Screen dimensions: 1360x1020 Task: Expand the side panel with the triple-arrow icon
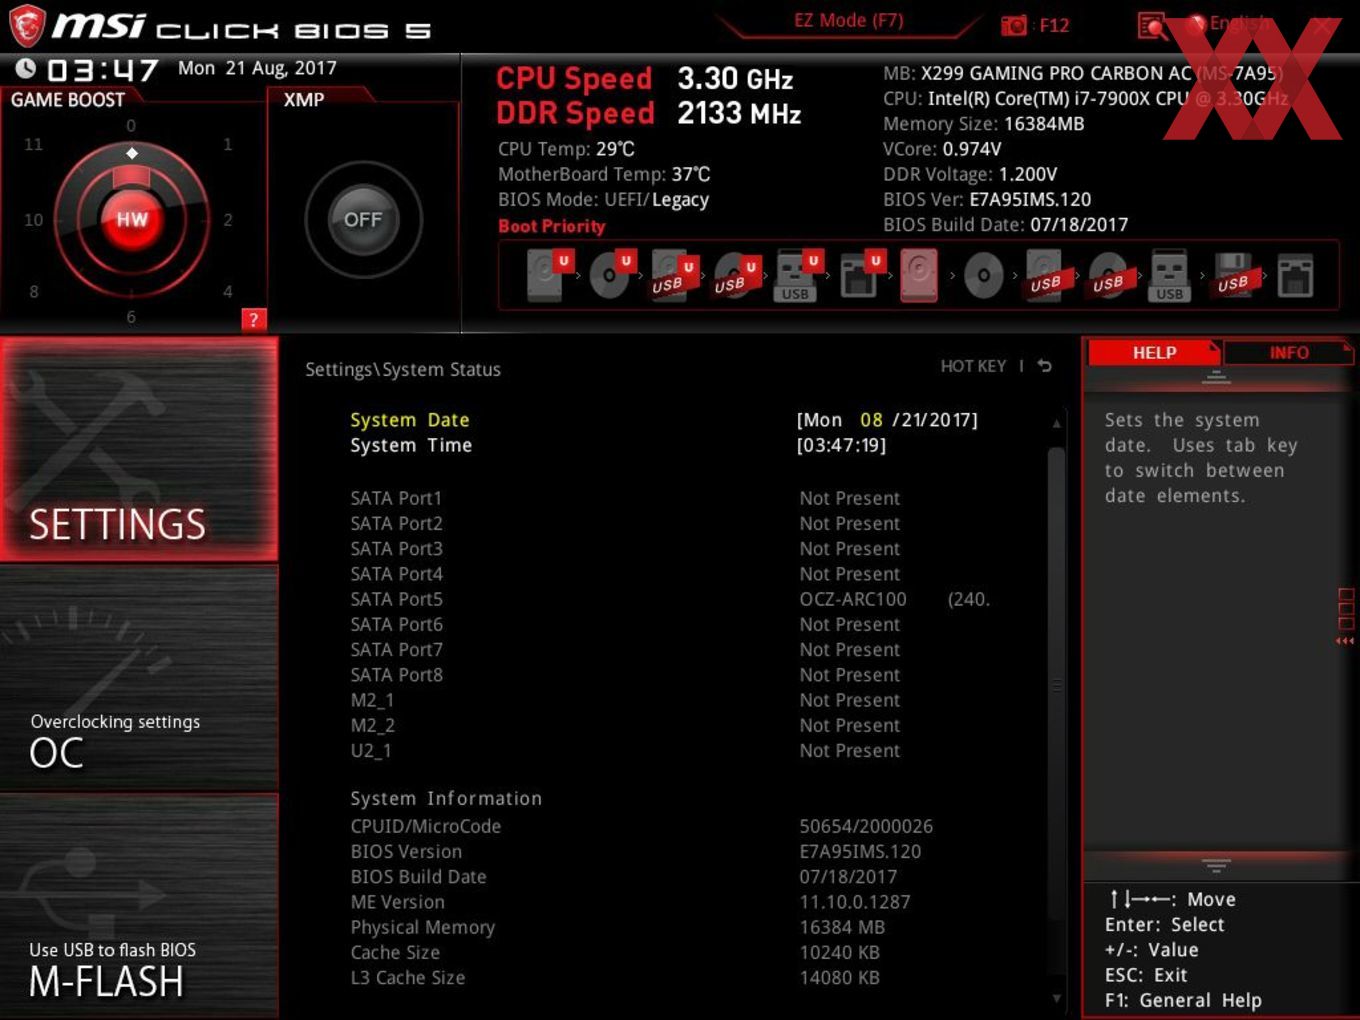[x=1345, y=641]
